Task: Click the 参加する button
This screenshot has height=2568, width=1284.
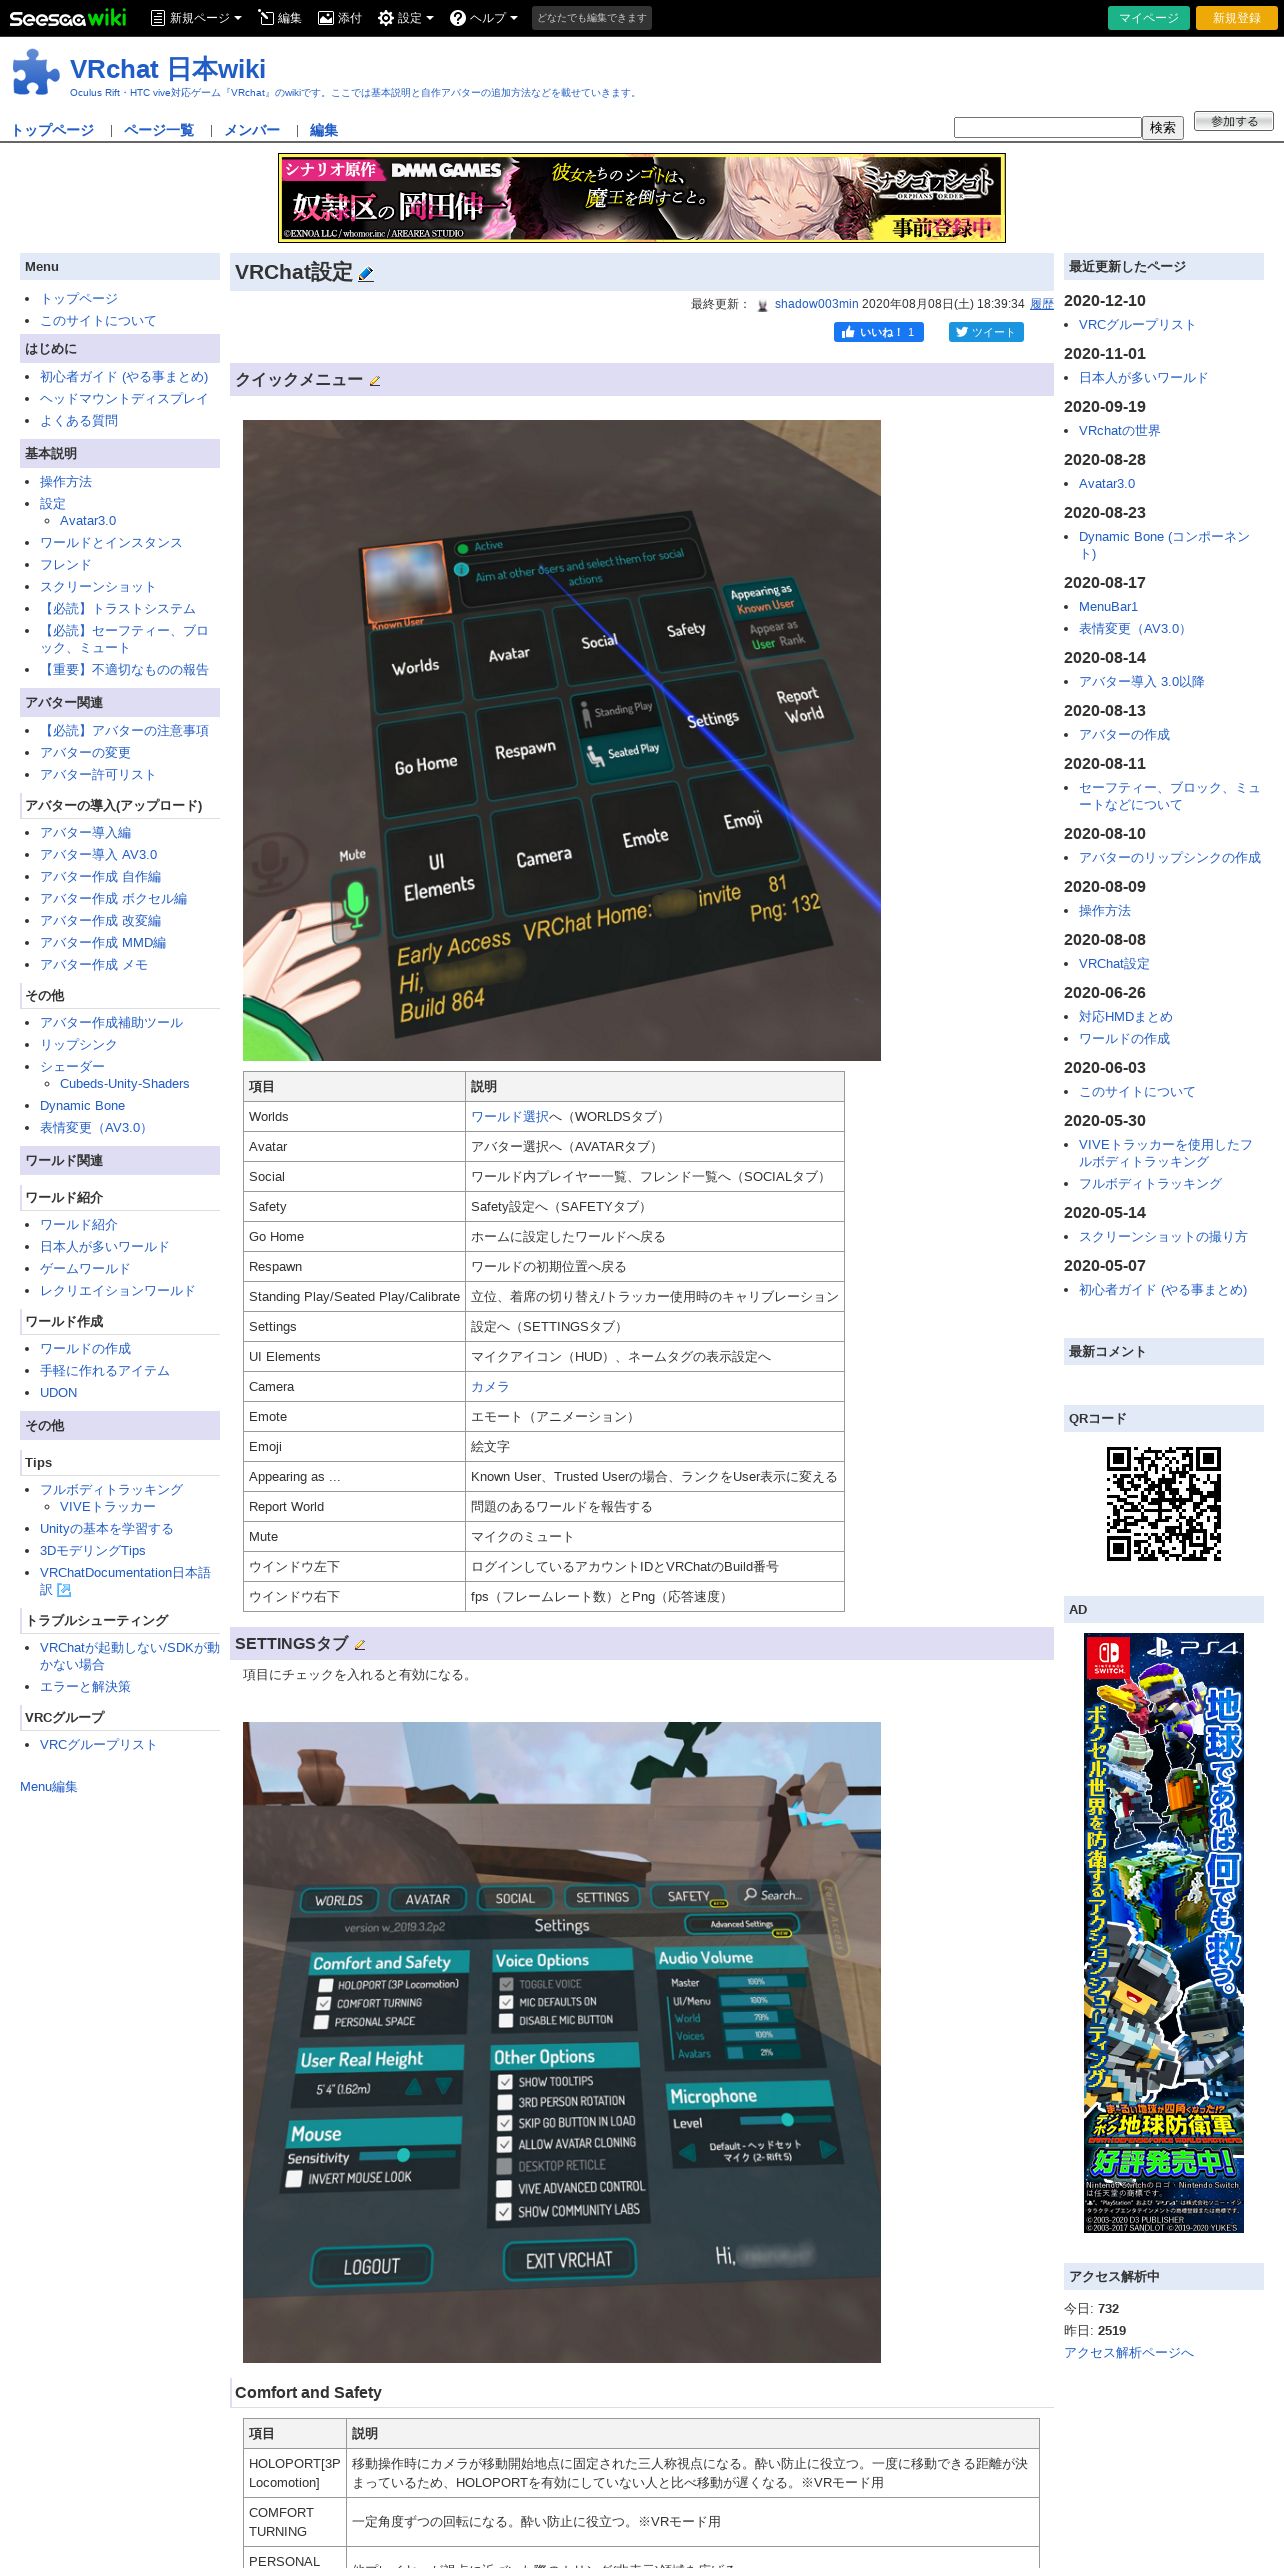Action: click(x=1234, y=121)
